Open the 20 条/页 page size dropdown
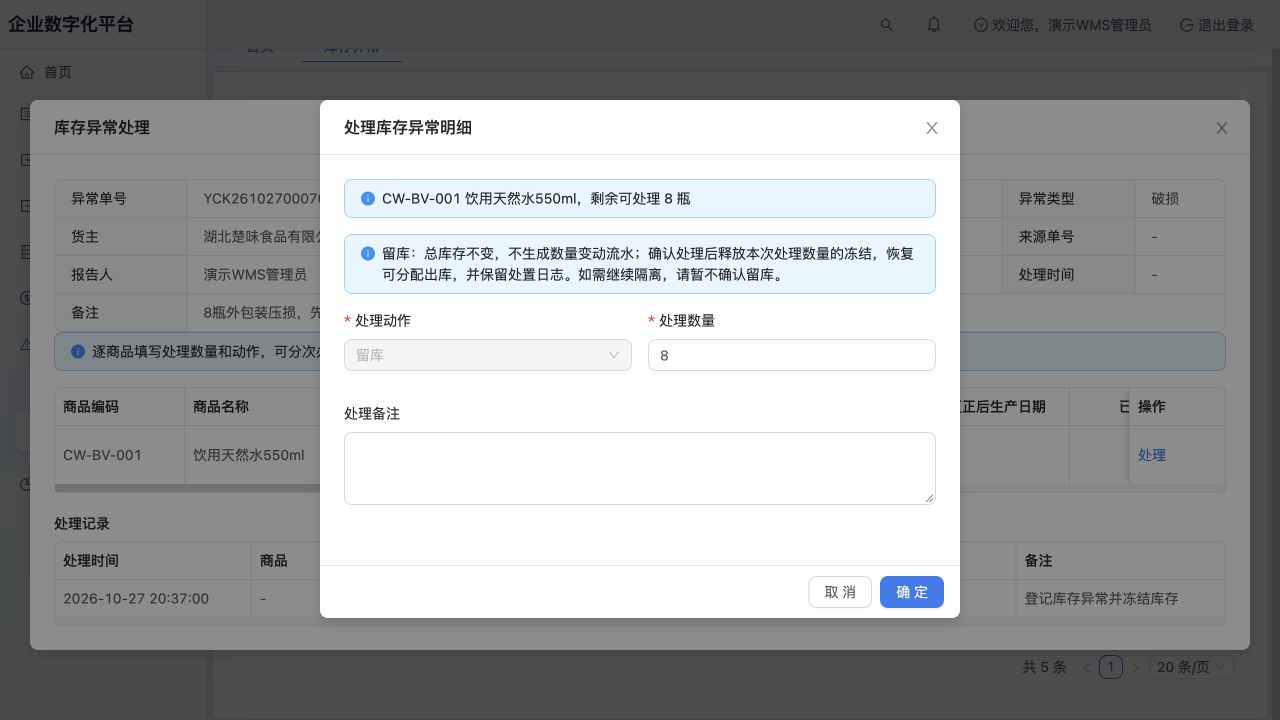This screenshot has width=1280, height=720. point(1192,667)
